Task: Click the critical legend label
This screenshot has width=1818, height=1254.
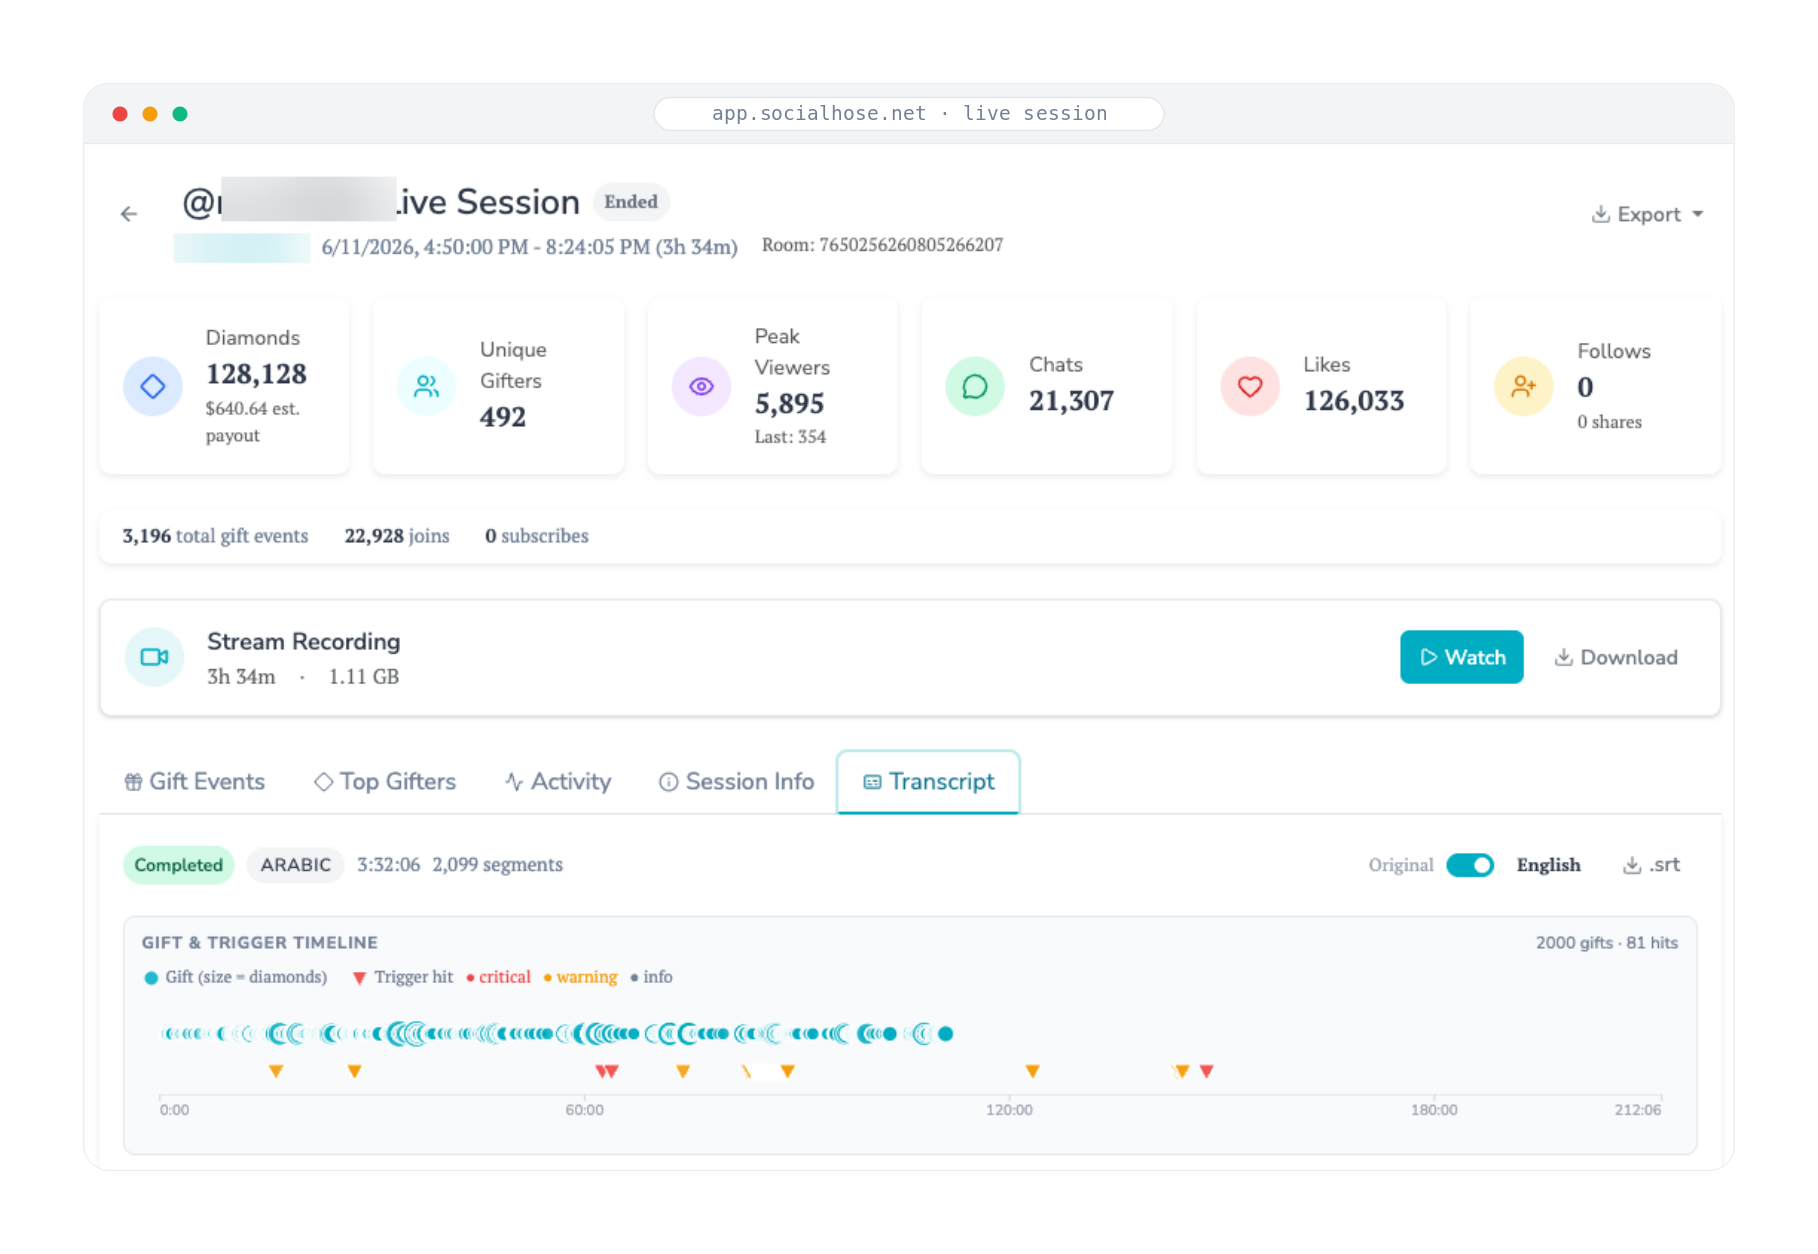Action: pyautogui.click(x=504, y=977)
